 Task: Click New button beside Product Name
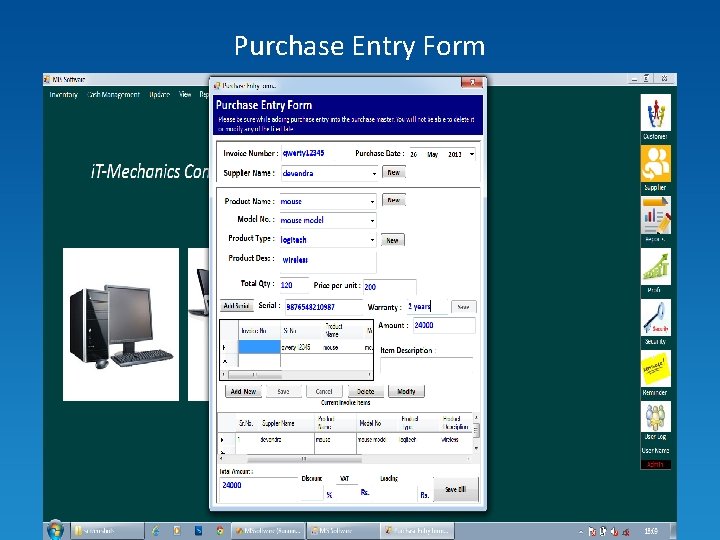[394, 200]
